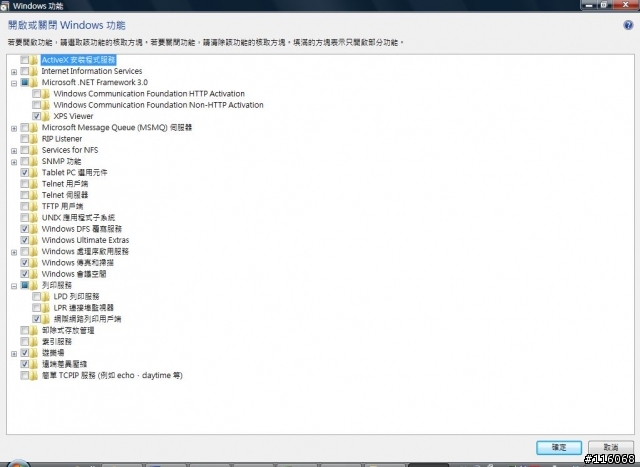Viewport: 640px width, 467px height.
Task: Select 'Windows Communication Foundation HTTP Activation' text
Action: [149, 94]
